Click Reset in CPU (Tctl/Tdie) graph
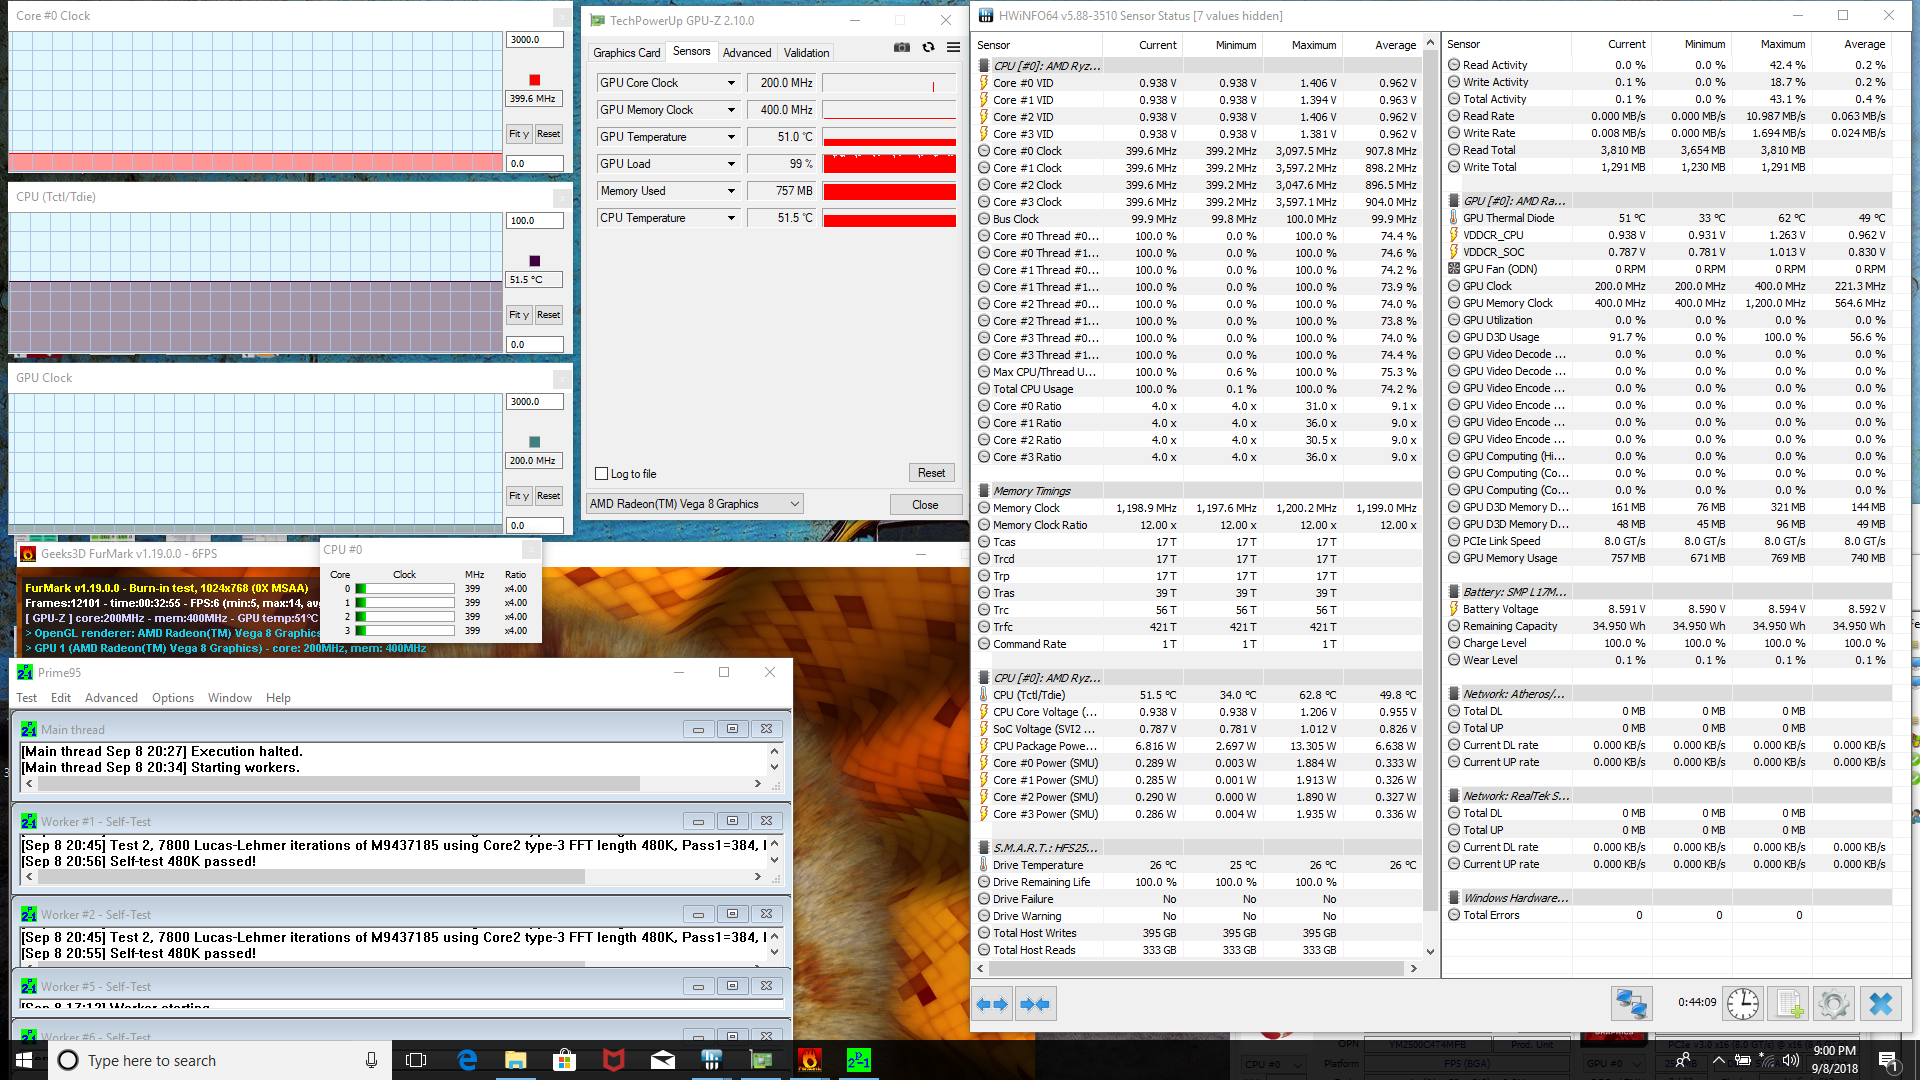The width and height of the screenshot is (1920, 1080). coord(548,315)
